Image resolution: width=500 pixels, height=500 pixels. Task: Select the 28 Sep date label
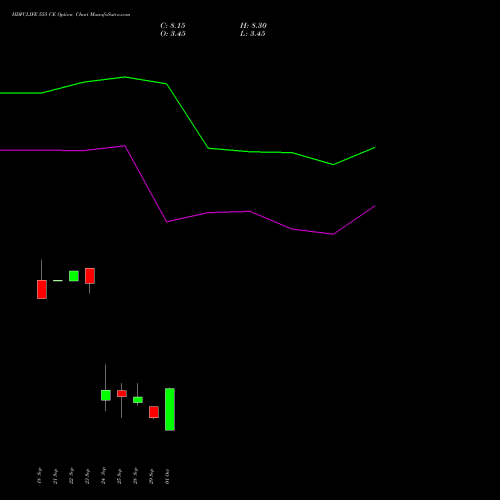point(135,476)
